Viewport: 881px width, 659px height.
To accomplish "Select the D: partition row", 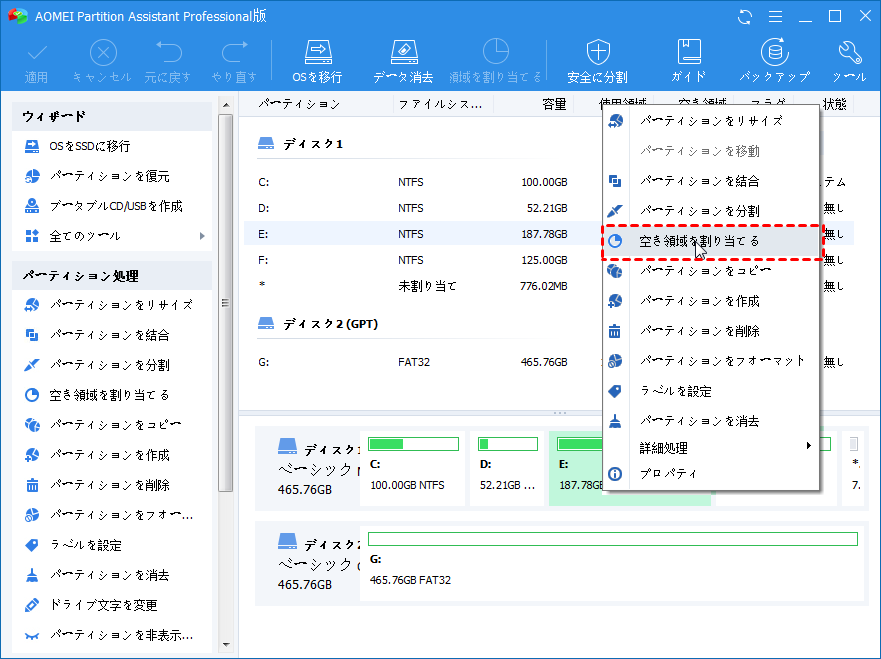I will point(423,208).
